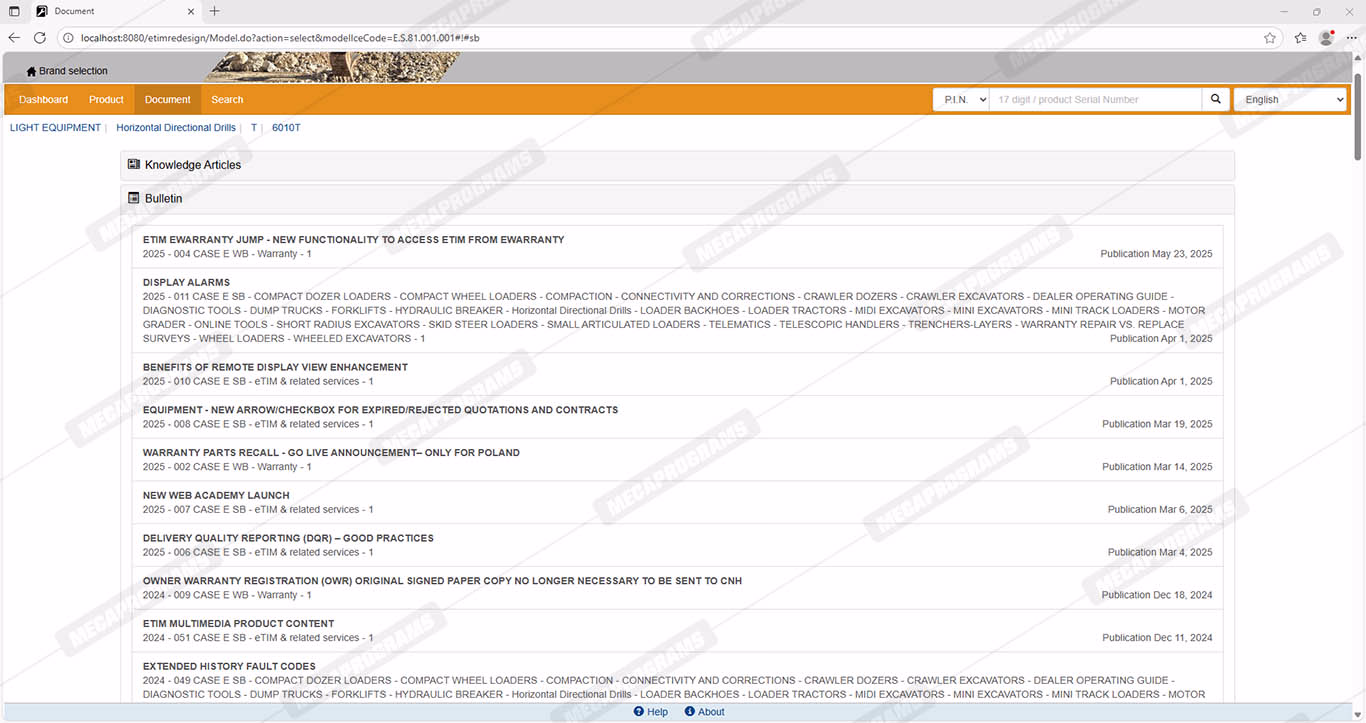Open new browser tab with plus icon

click(x=214, y=11)
